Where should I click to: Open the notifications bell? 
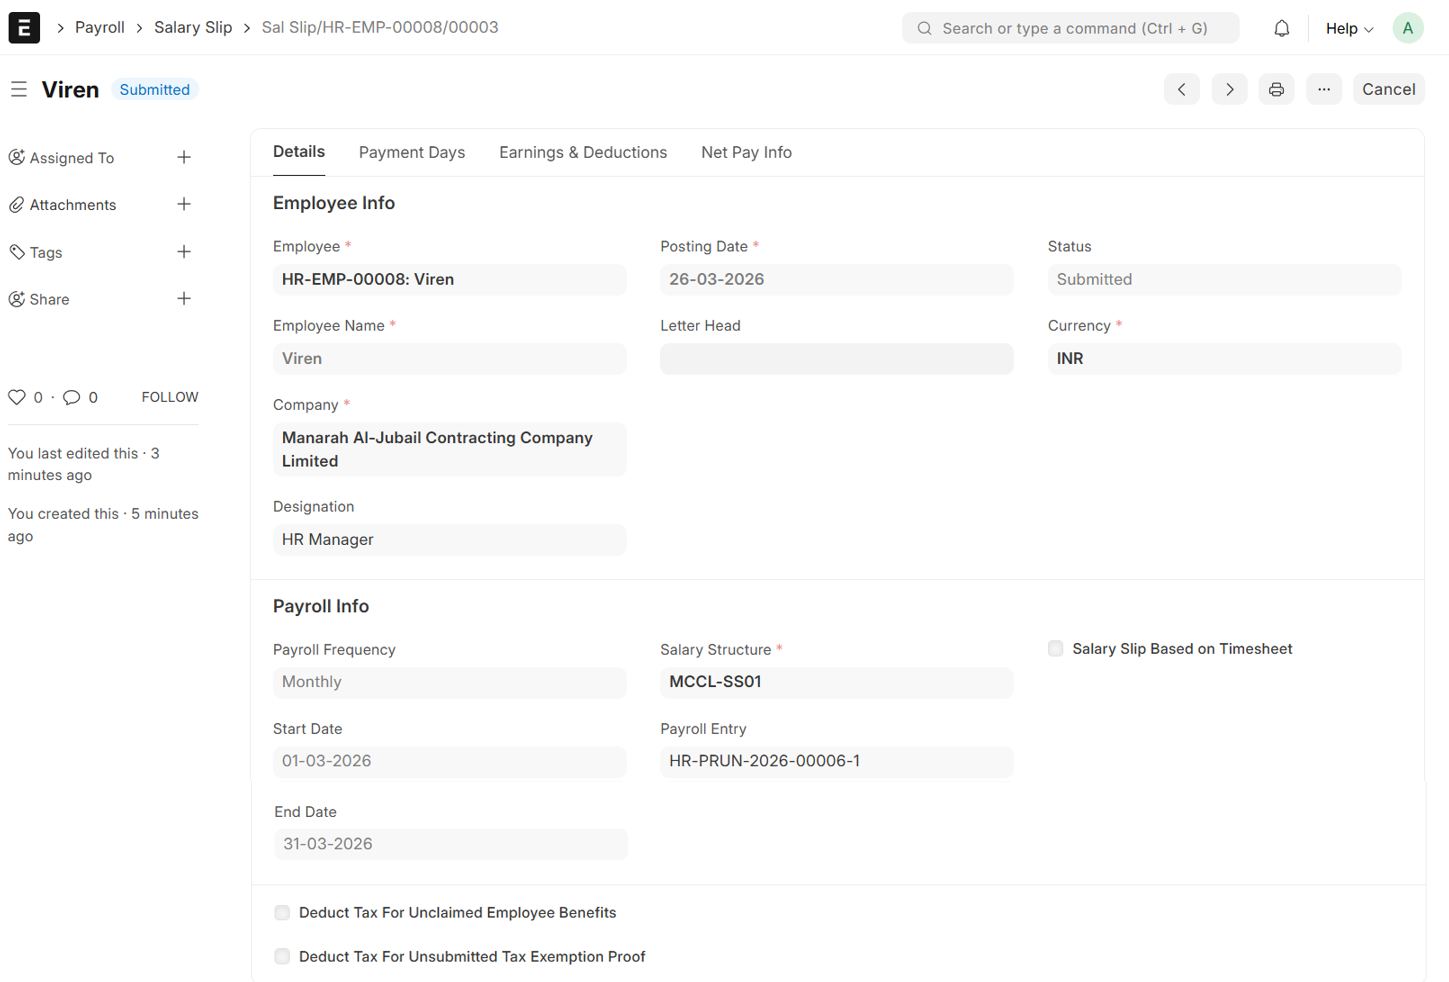point(1281,28)
